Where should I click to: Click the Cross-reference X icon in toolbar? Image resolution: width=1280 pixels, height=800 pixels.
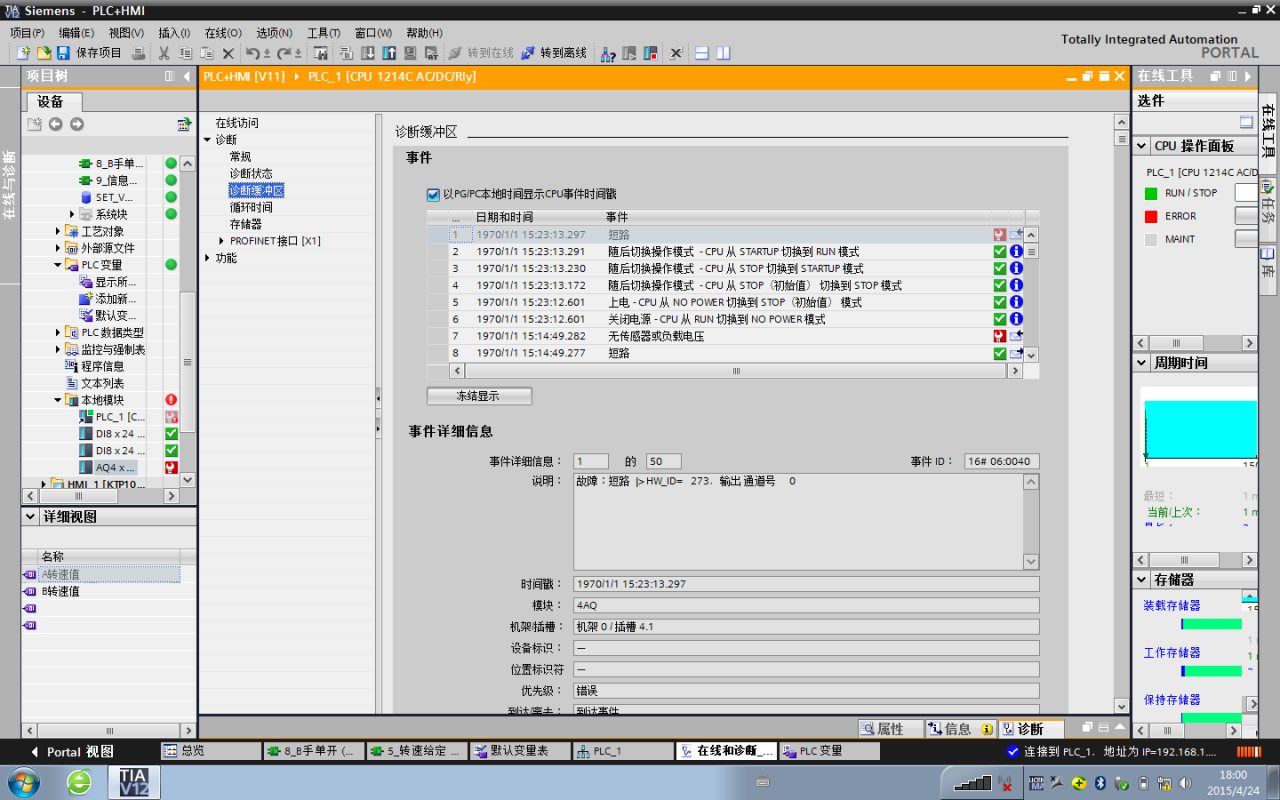point(676,53)
